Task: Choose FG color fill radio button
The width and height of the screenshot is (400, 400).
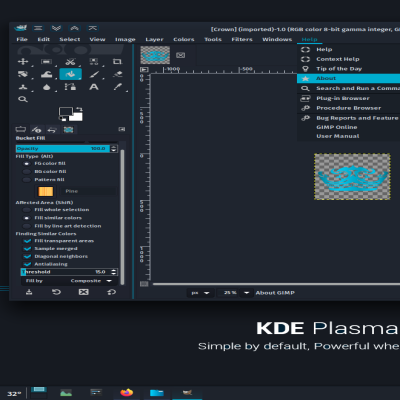Action: 26,163
